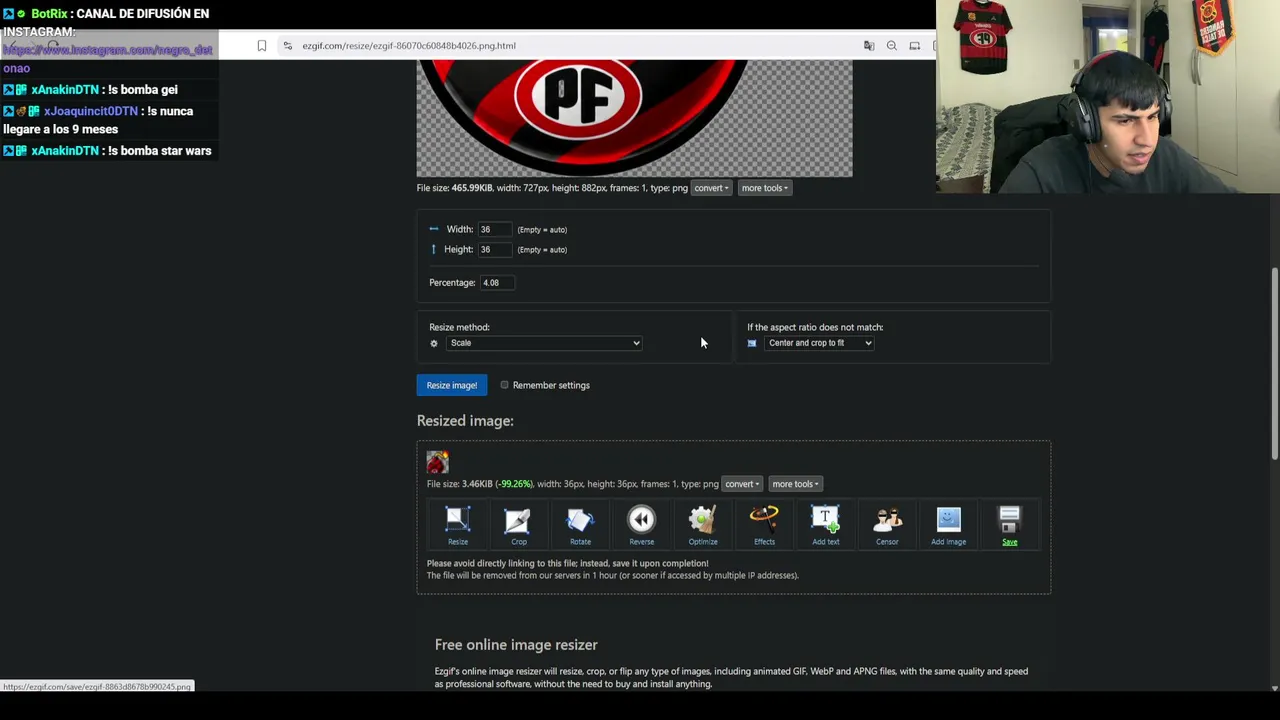Click the browser address bar URL

409,45
